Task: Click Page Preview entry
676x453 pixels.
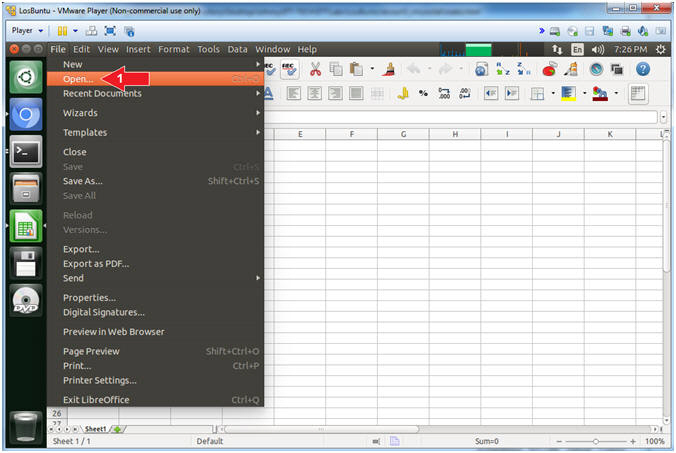Action: (156, 351)
